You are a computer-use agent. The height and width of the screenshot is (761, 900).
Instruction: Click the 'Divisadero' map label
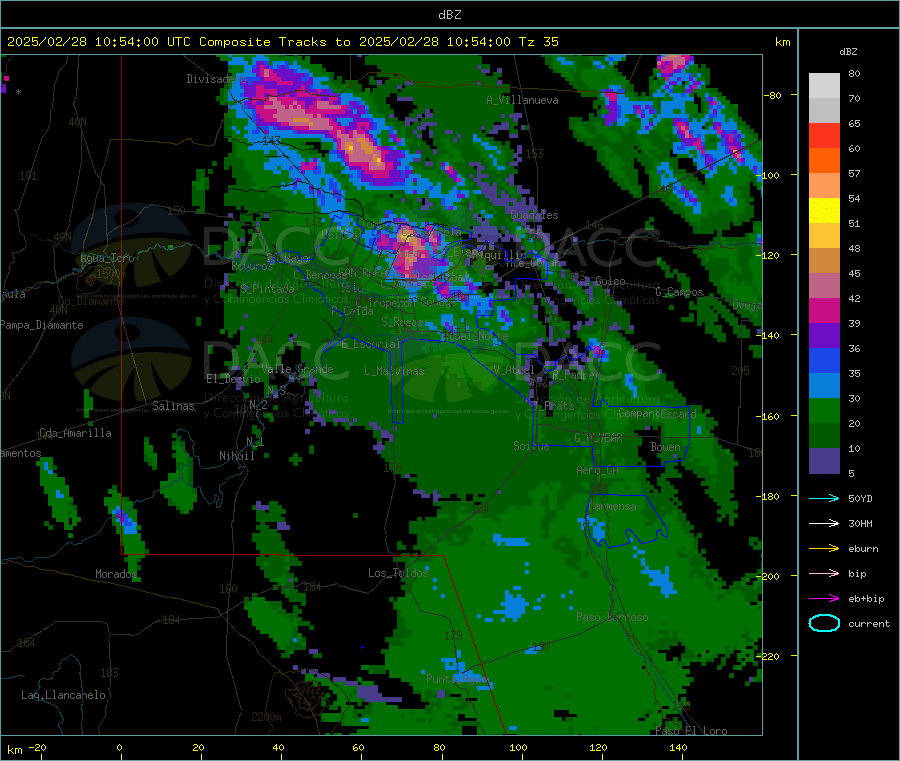tap(216, 79)
